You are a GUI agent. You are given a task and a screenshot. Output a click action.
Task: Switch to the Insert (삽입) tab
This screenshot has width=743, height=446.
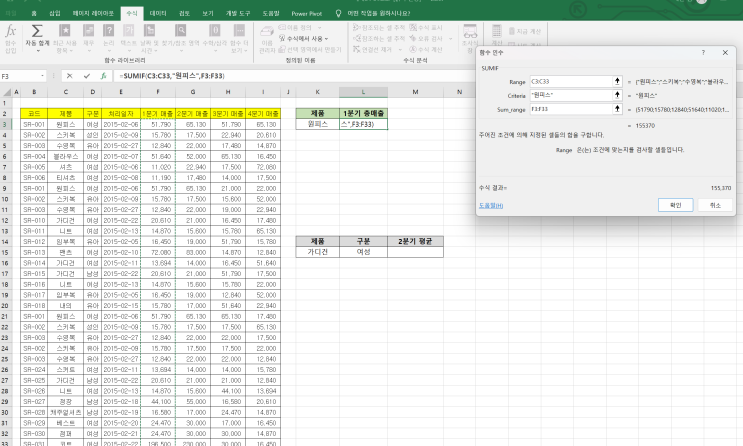[x=54, y=13]
